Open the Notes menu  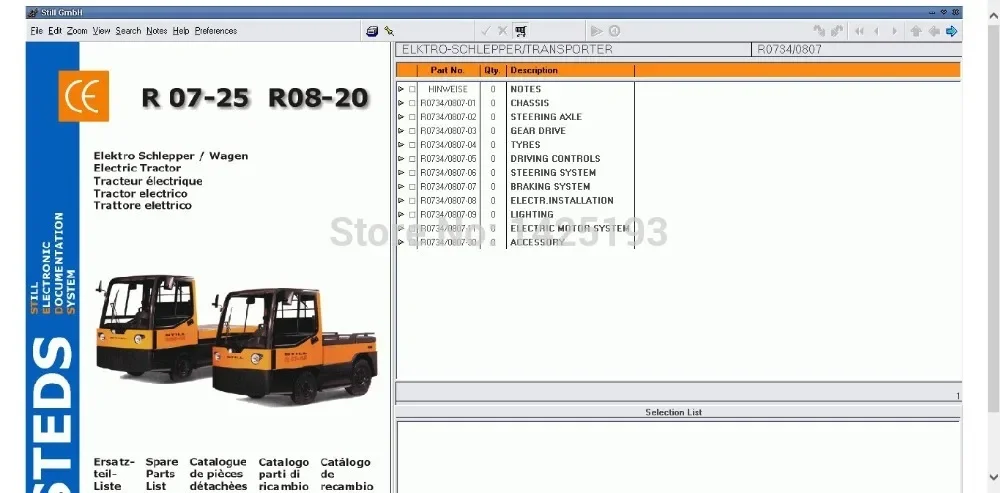(156, 31)
